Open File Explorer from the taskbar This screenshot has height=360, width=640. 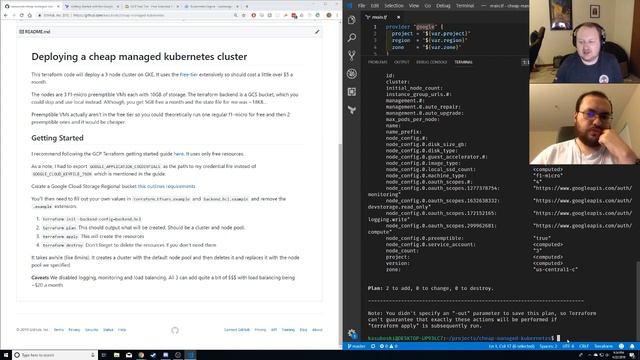116,355
